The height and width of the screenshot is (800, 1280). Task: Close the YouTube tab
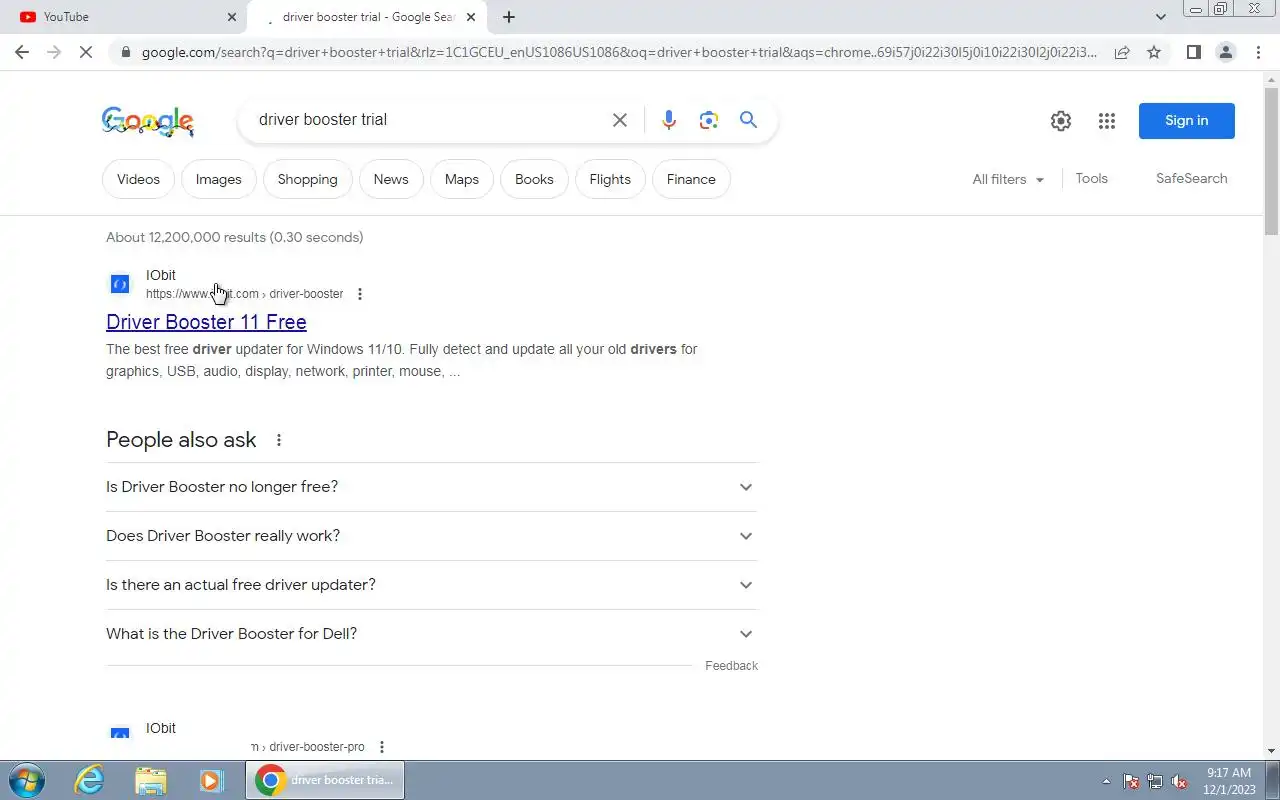(x=232, y=17)
